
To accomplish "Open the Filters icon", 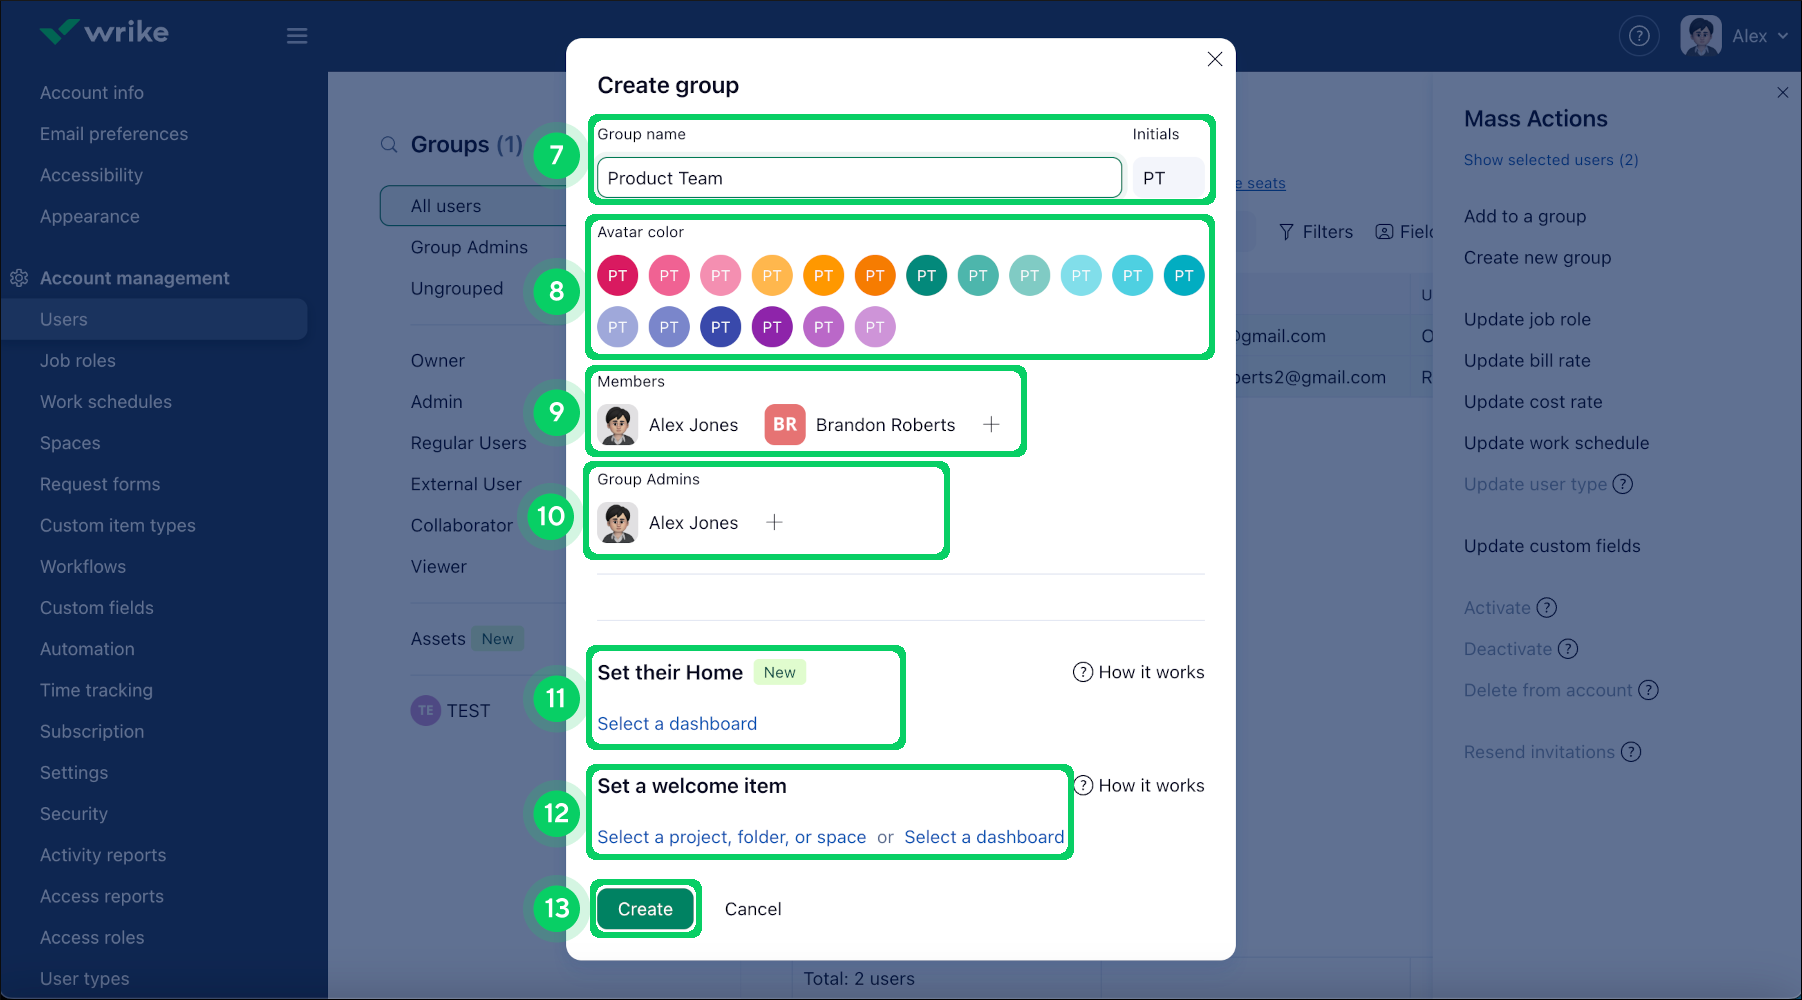I will tap(1286, 231).
